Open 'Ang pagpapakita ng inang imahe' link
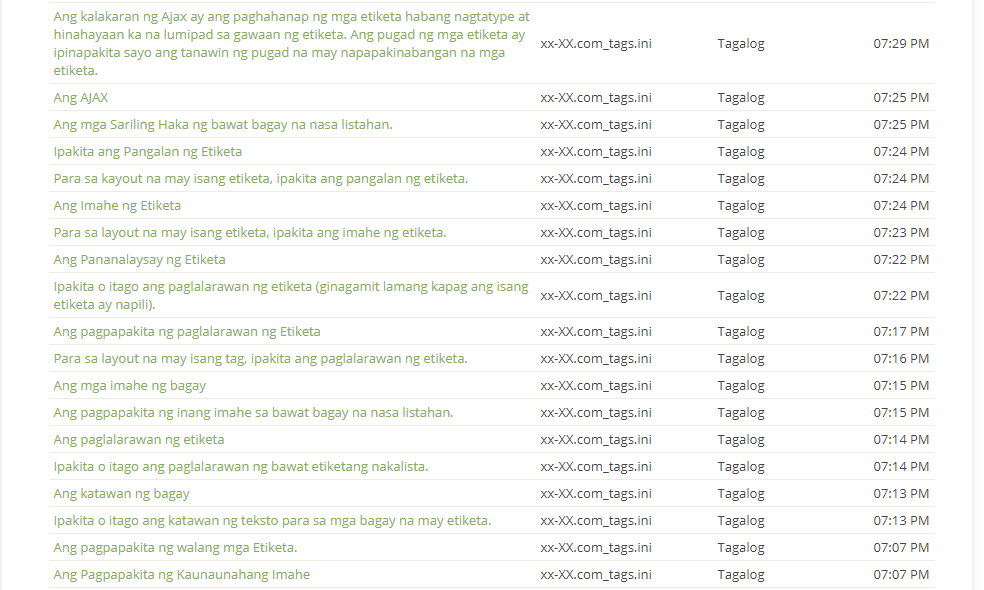 point(254,413)
